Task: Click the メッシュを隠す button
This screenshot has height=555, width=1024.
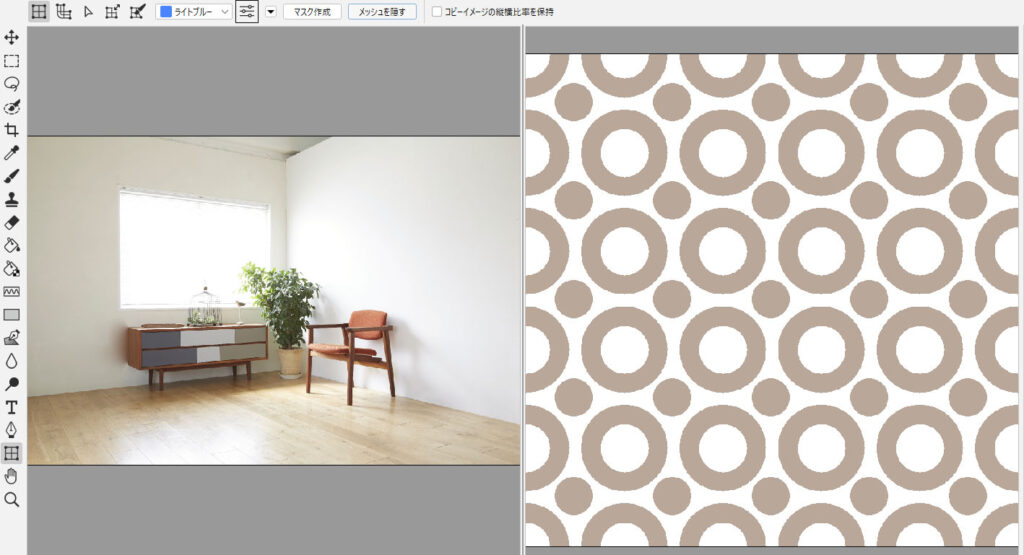Action: tap(382, 12)
